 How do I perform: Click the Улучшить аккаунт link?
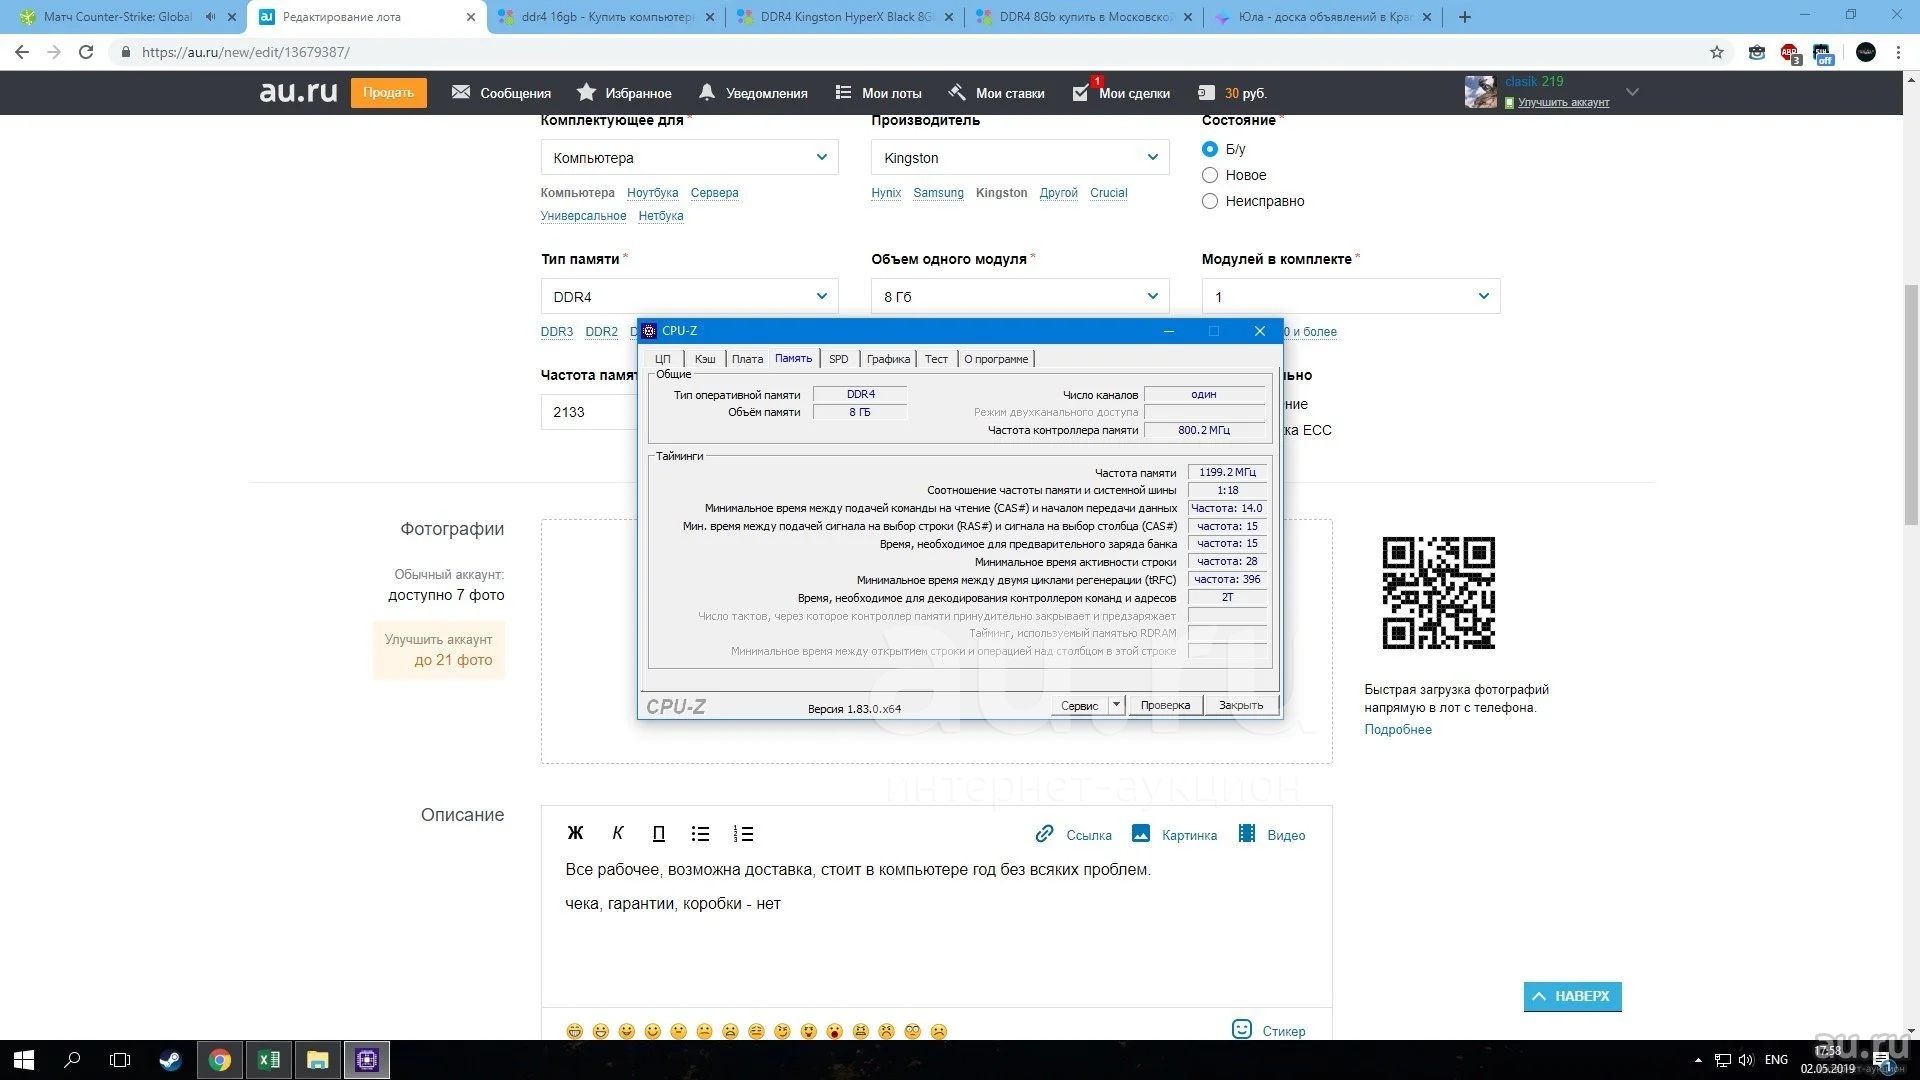click(x=1563, y=102)
